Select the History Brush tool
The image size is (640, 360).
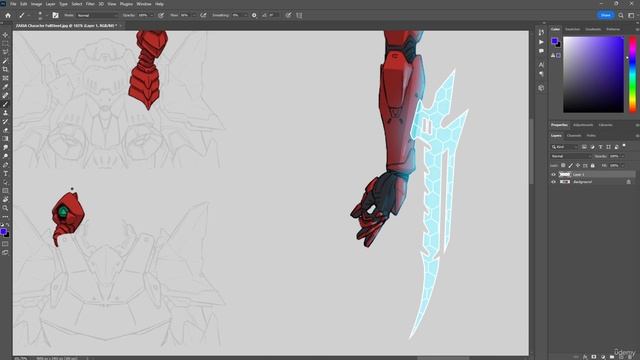click(5, 122)
